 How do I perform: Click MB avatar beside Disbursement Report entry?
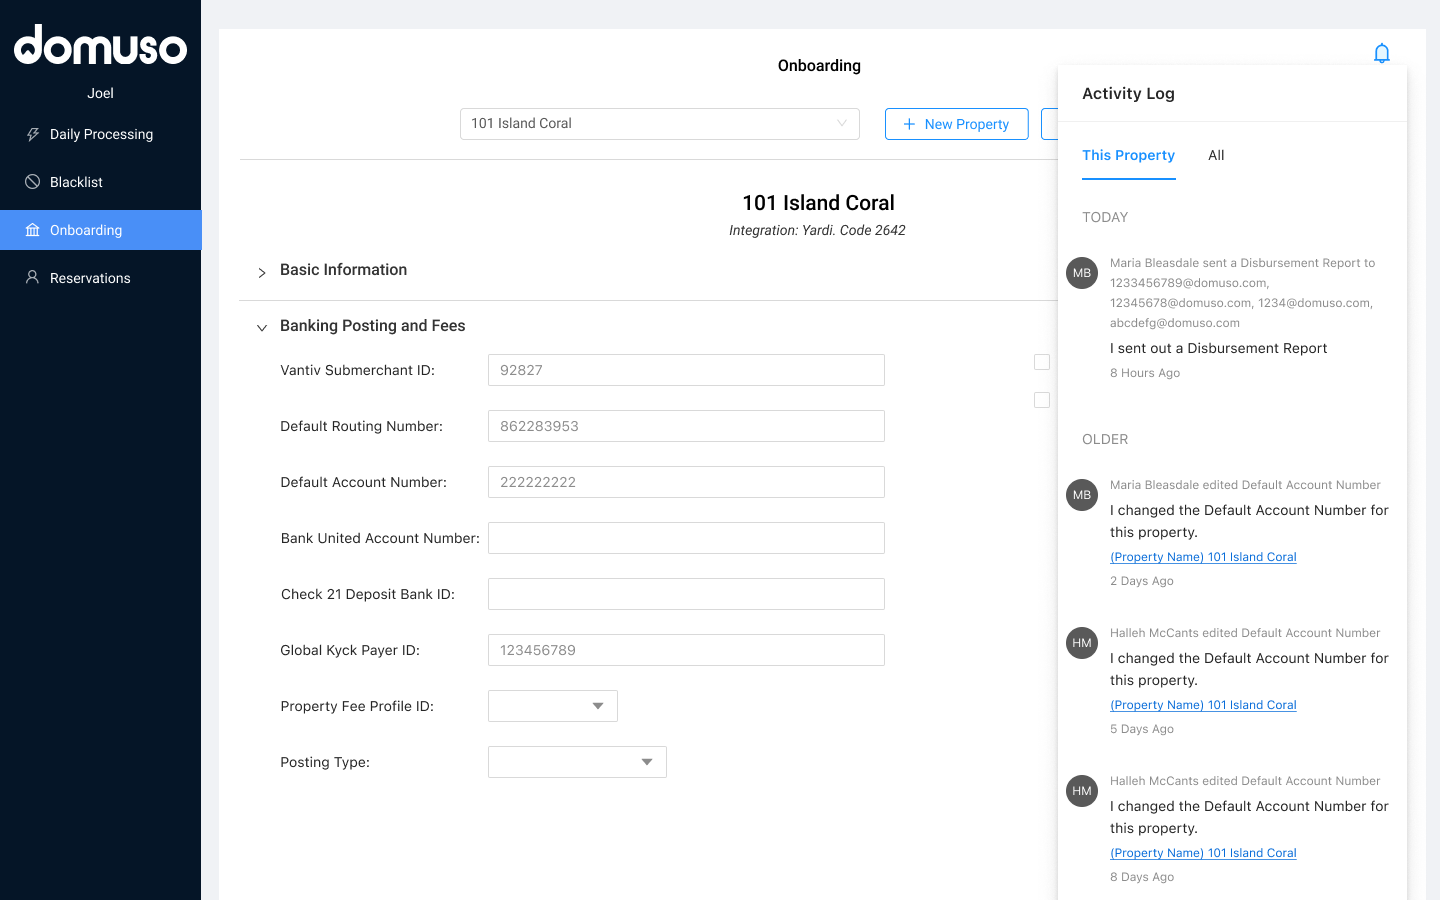[x=1082, y=273]
